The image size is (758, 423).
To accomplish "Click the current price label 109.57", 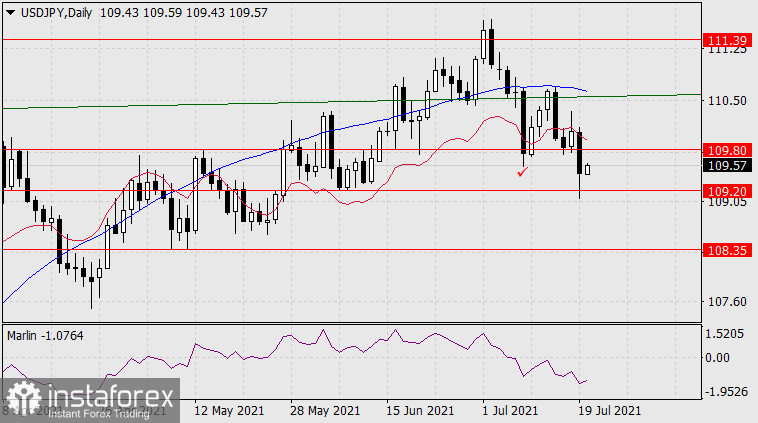I will pyautogui.click(x=722, y=166).
